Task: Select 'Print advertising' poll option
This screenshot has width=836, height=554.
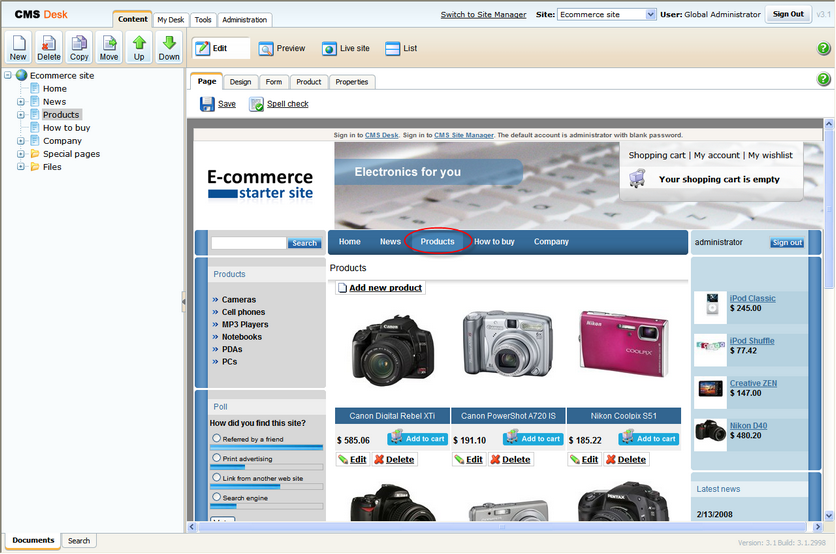Action: click(x=216, y=457)
